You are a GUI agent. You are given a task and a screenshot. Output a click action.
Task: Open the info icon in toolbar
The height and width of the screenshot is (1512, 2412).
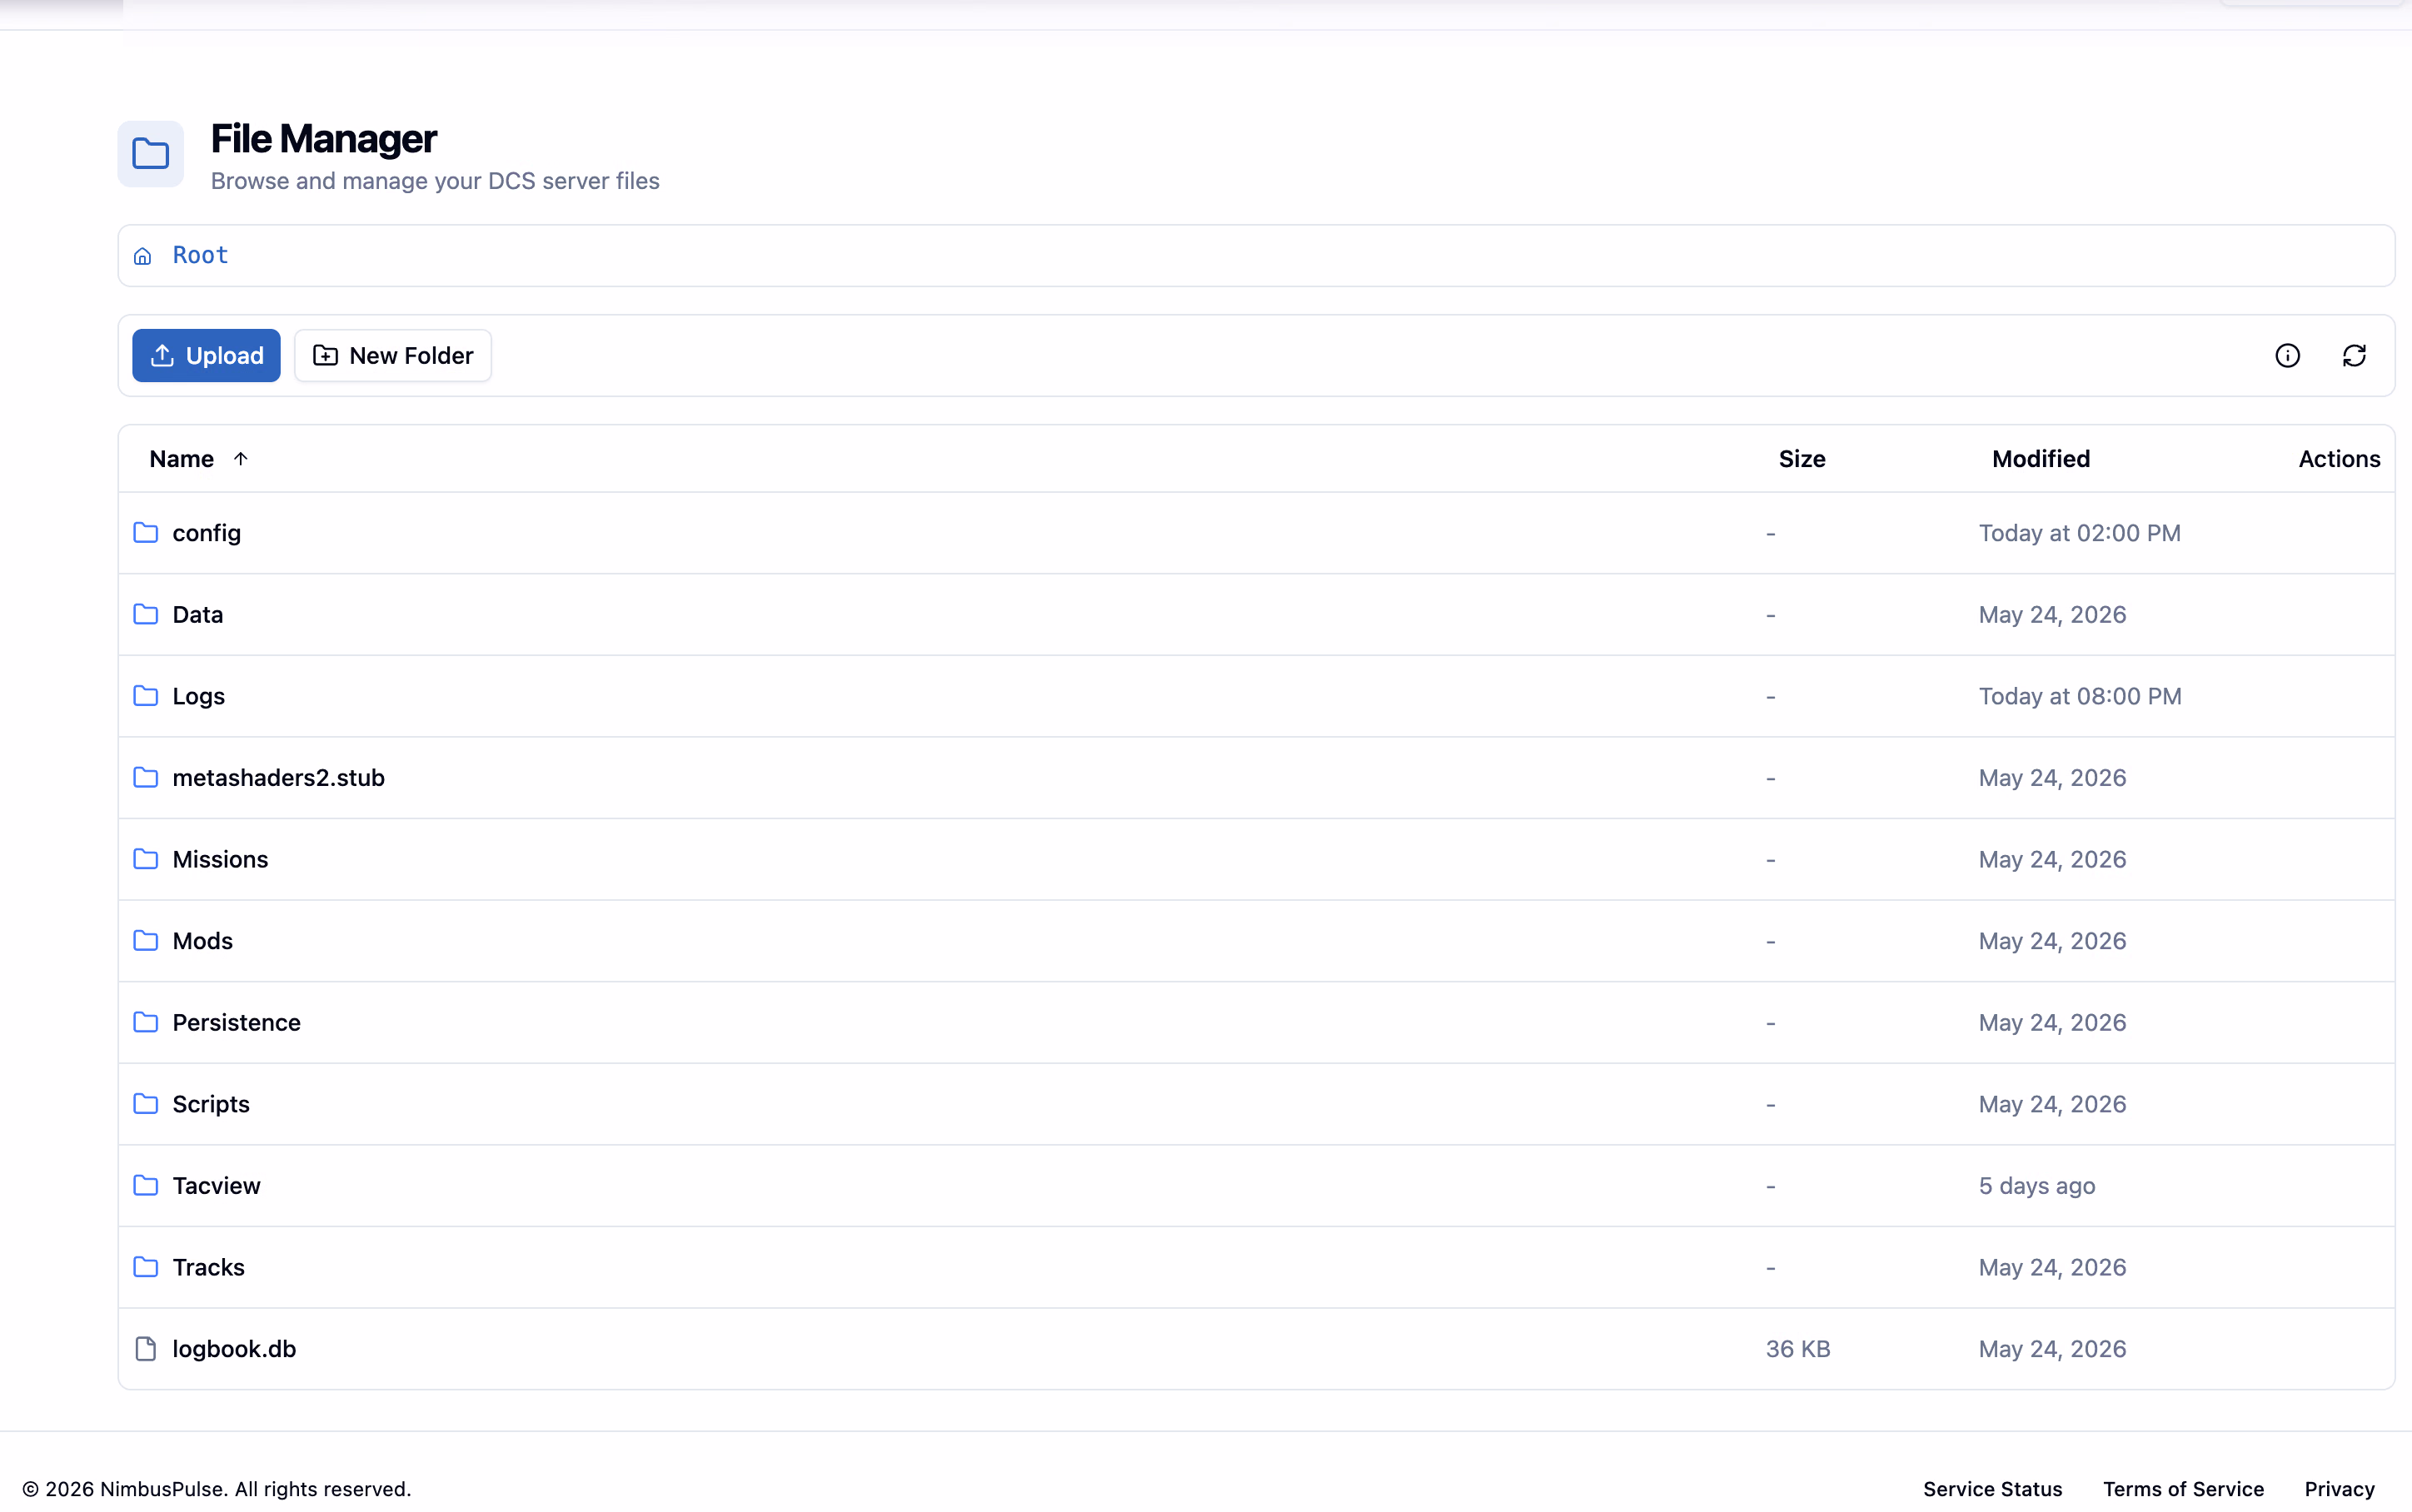pos(2287,355)
